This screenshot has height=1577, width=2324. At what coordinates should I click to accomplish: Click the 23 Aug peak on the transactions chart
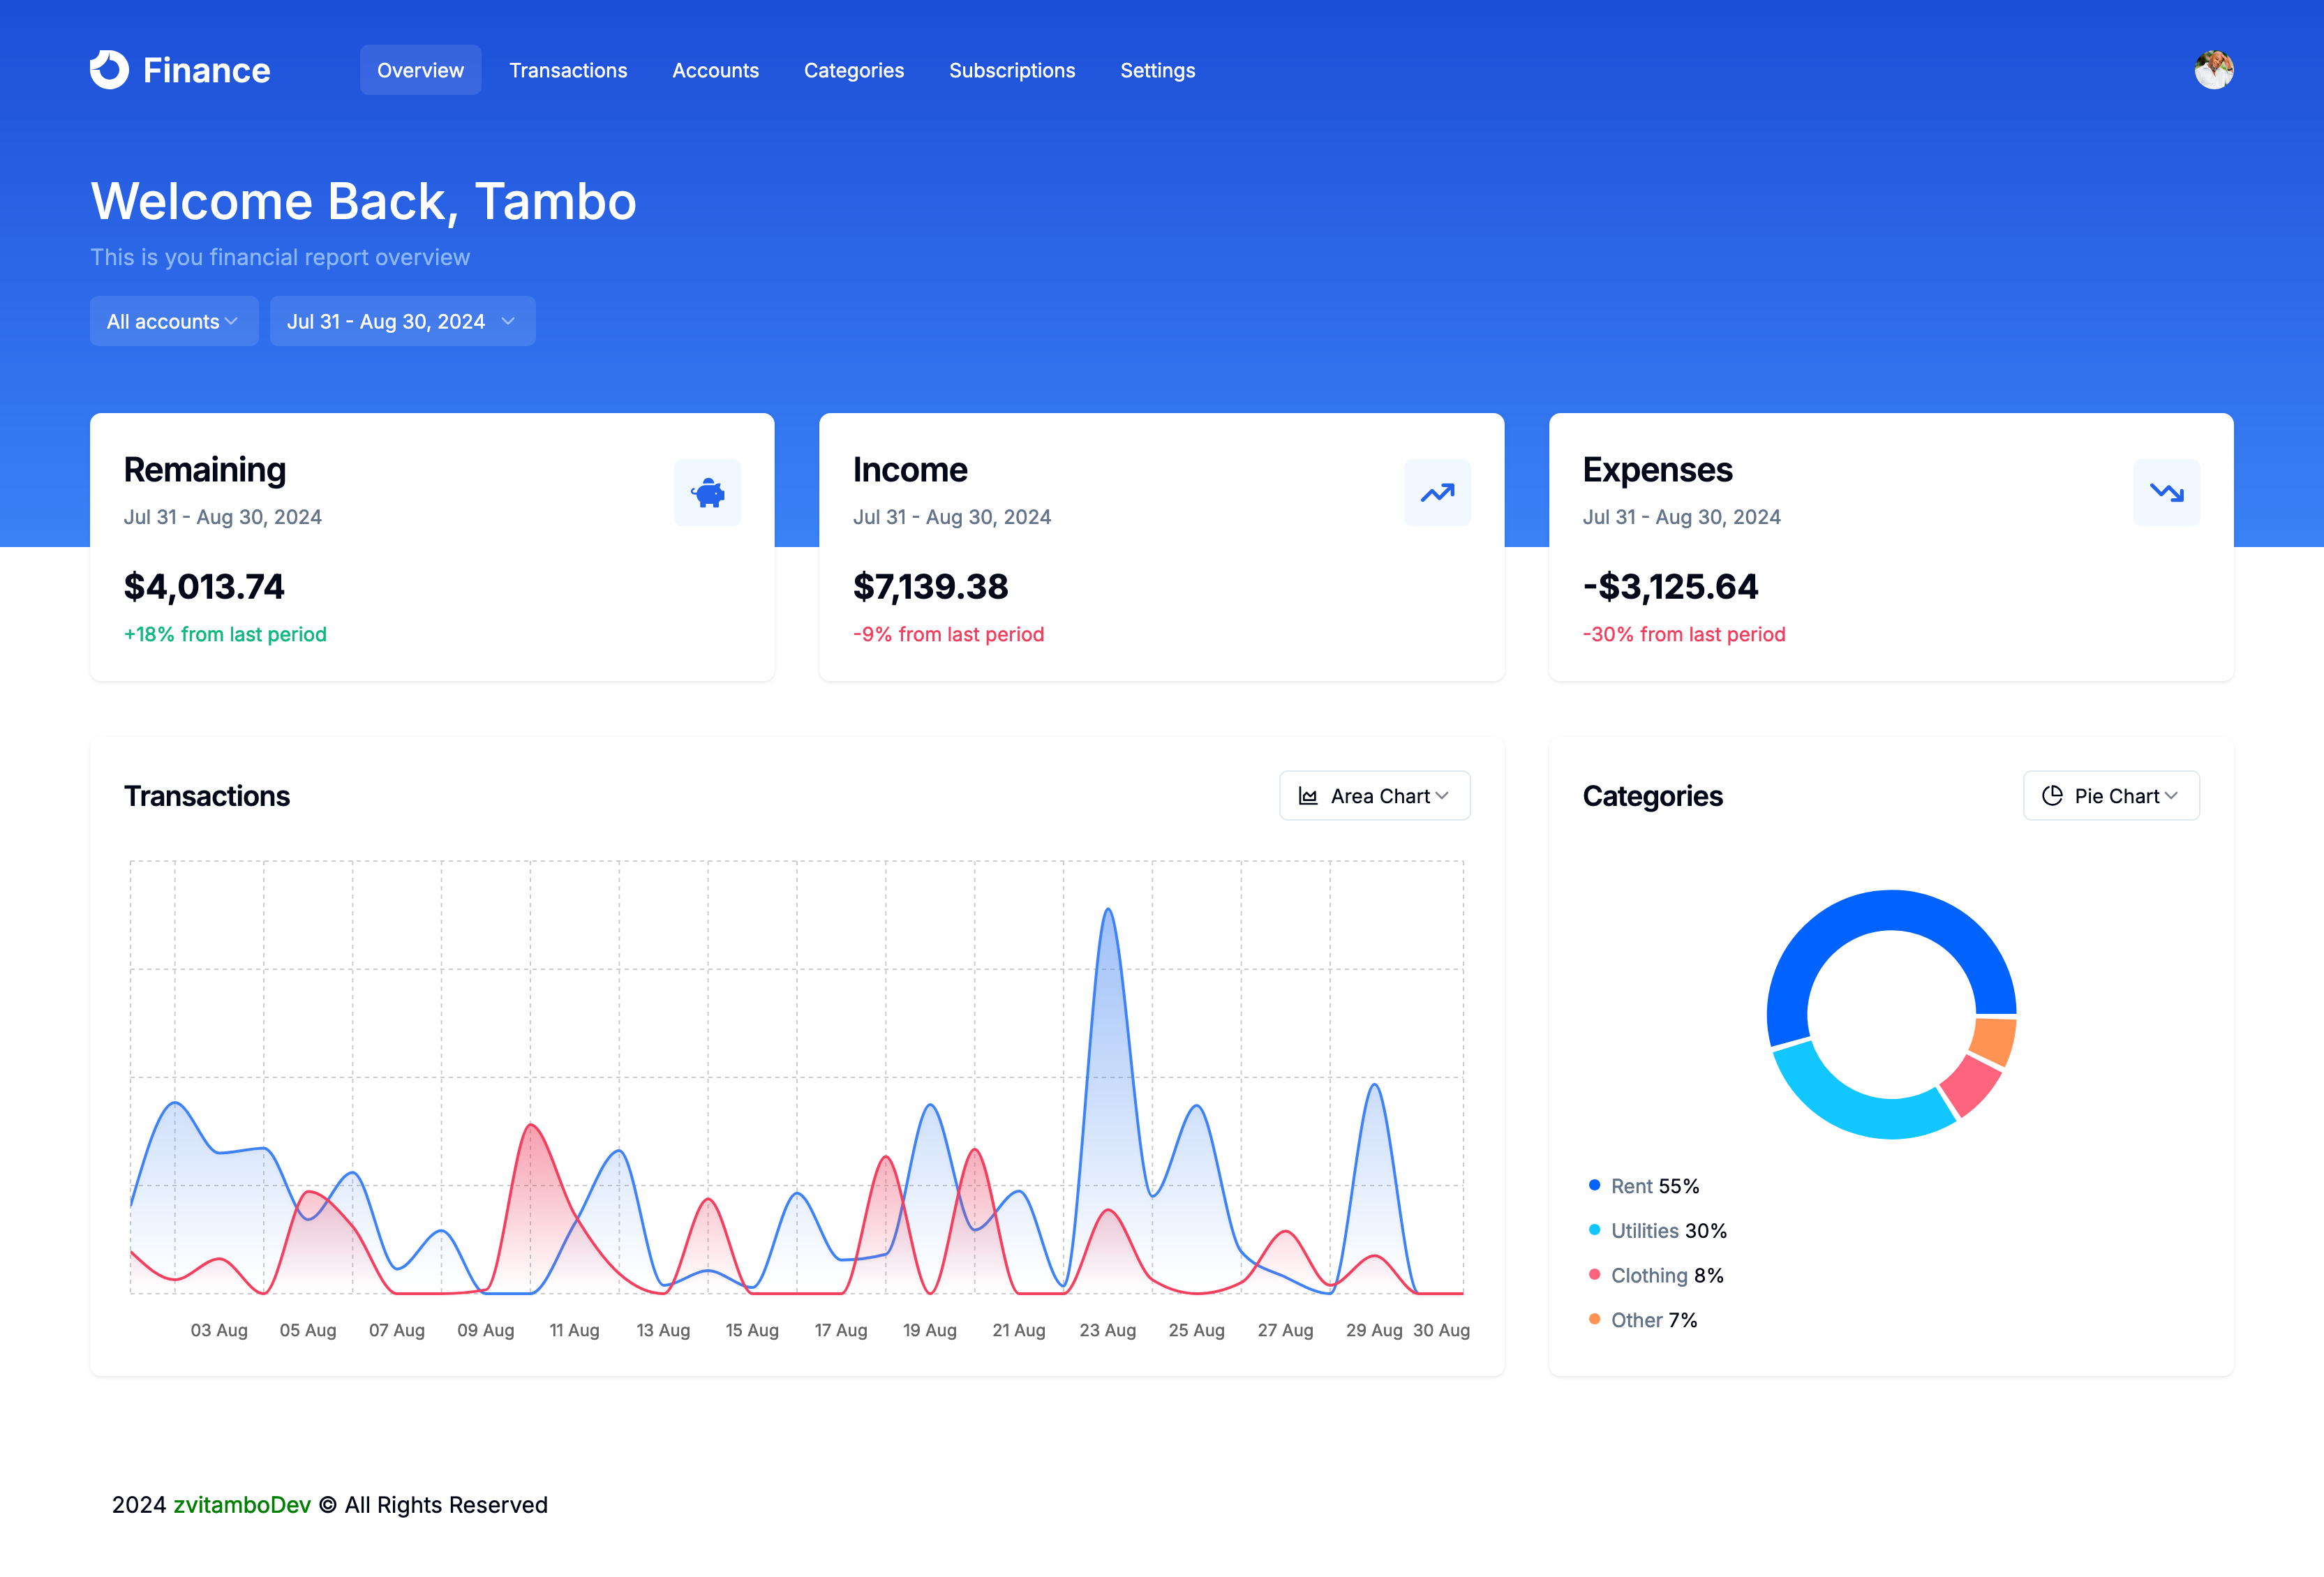click(1108, 911)
